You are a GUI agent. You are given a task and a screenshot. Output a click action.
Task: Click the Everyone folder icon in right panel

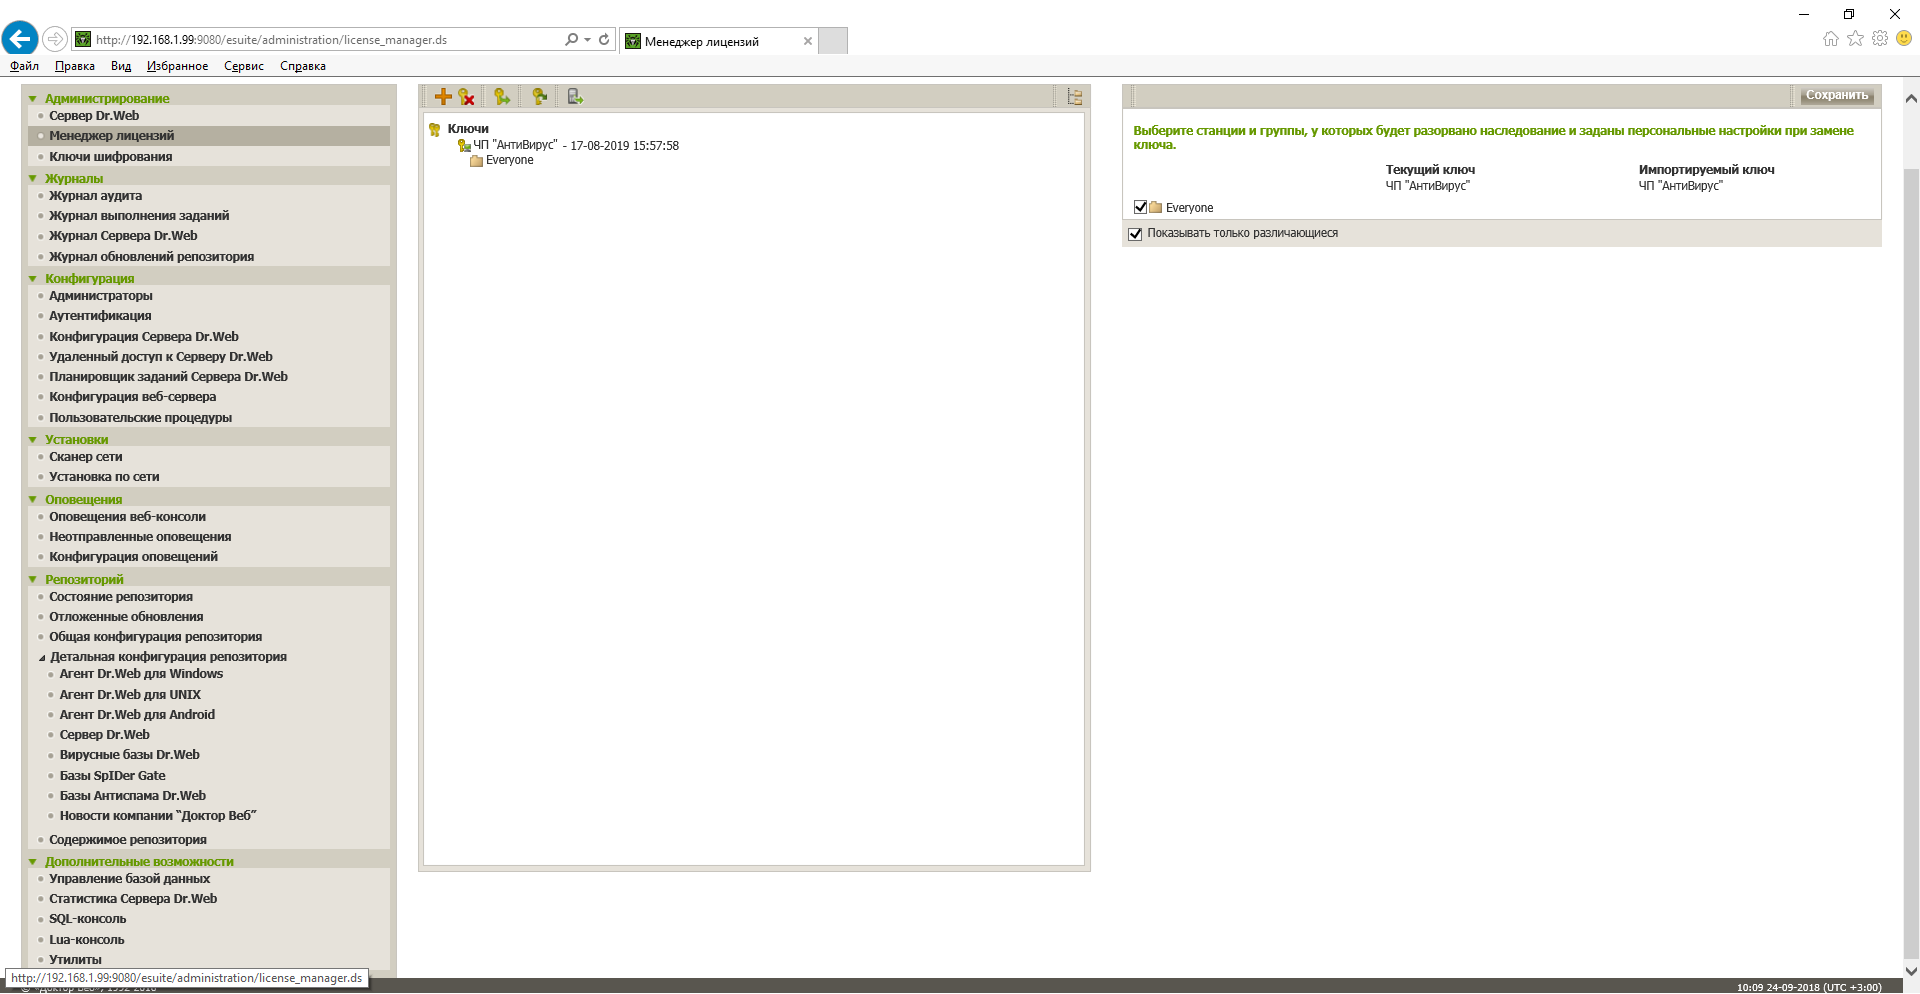click(1156, 208)
